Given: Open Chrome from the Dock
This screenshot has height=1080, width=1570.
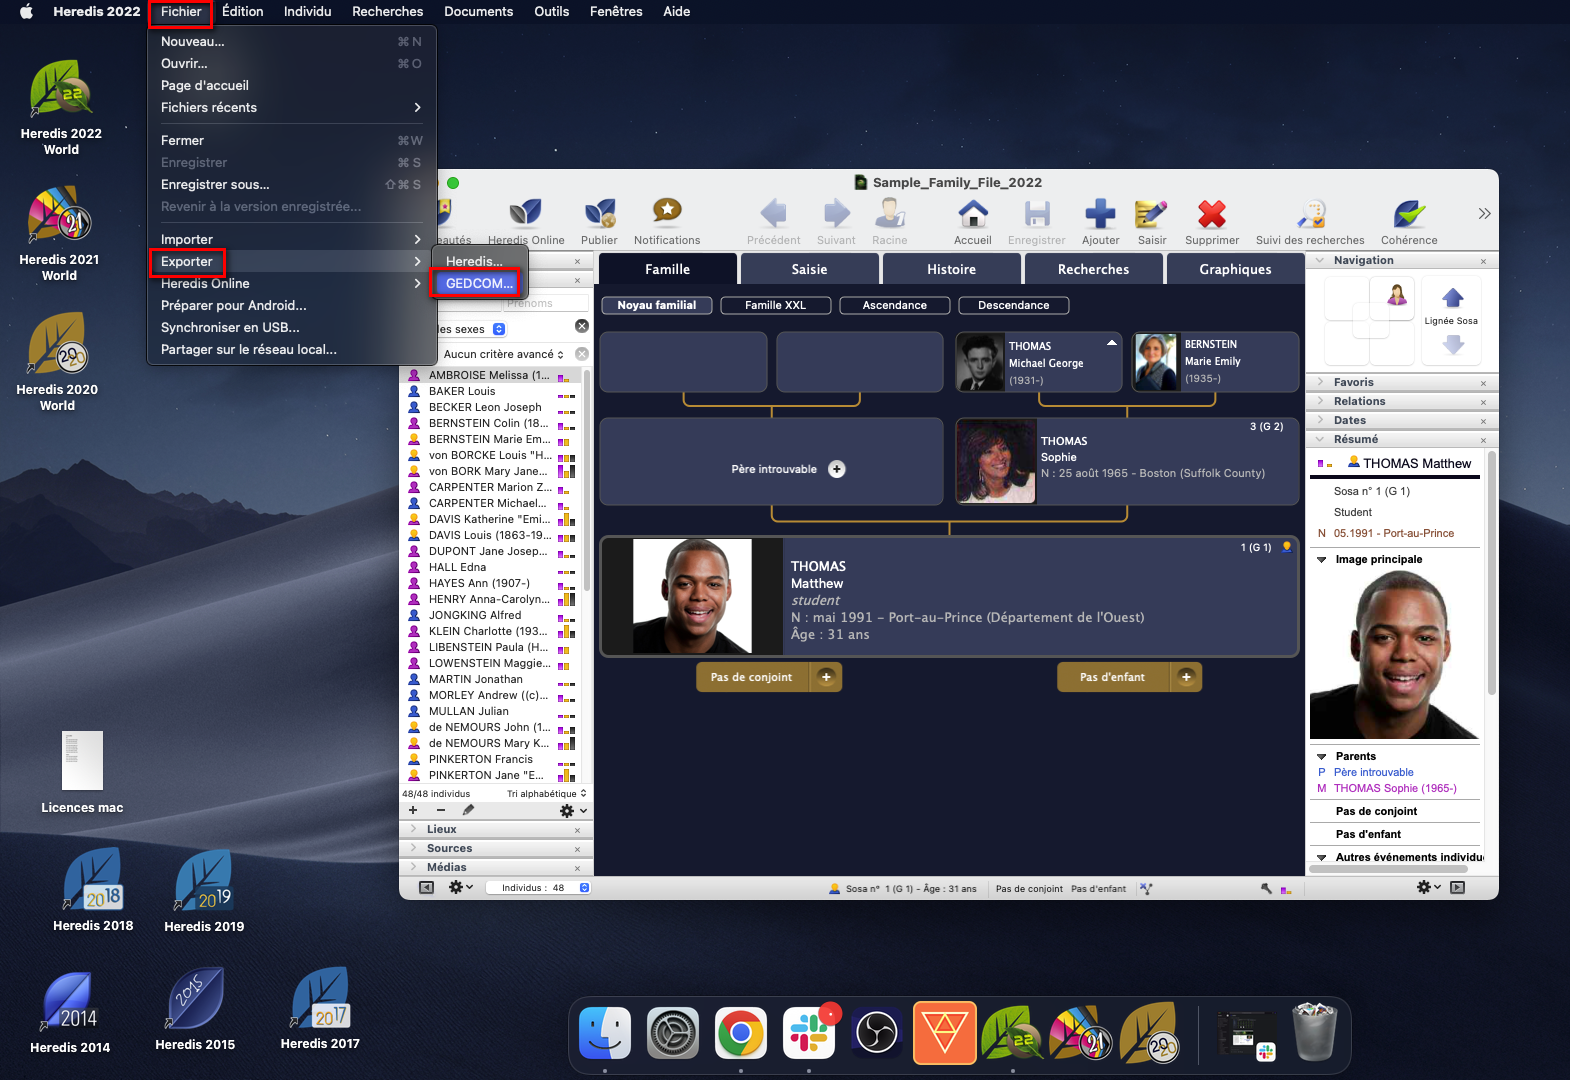Looking at the screenshot, I should (740, 1033).
